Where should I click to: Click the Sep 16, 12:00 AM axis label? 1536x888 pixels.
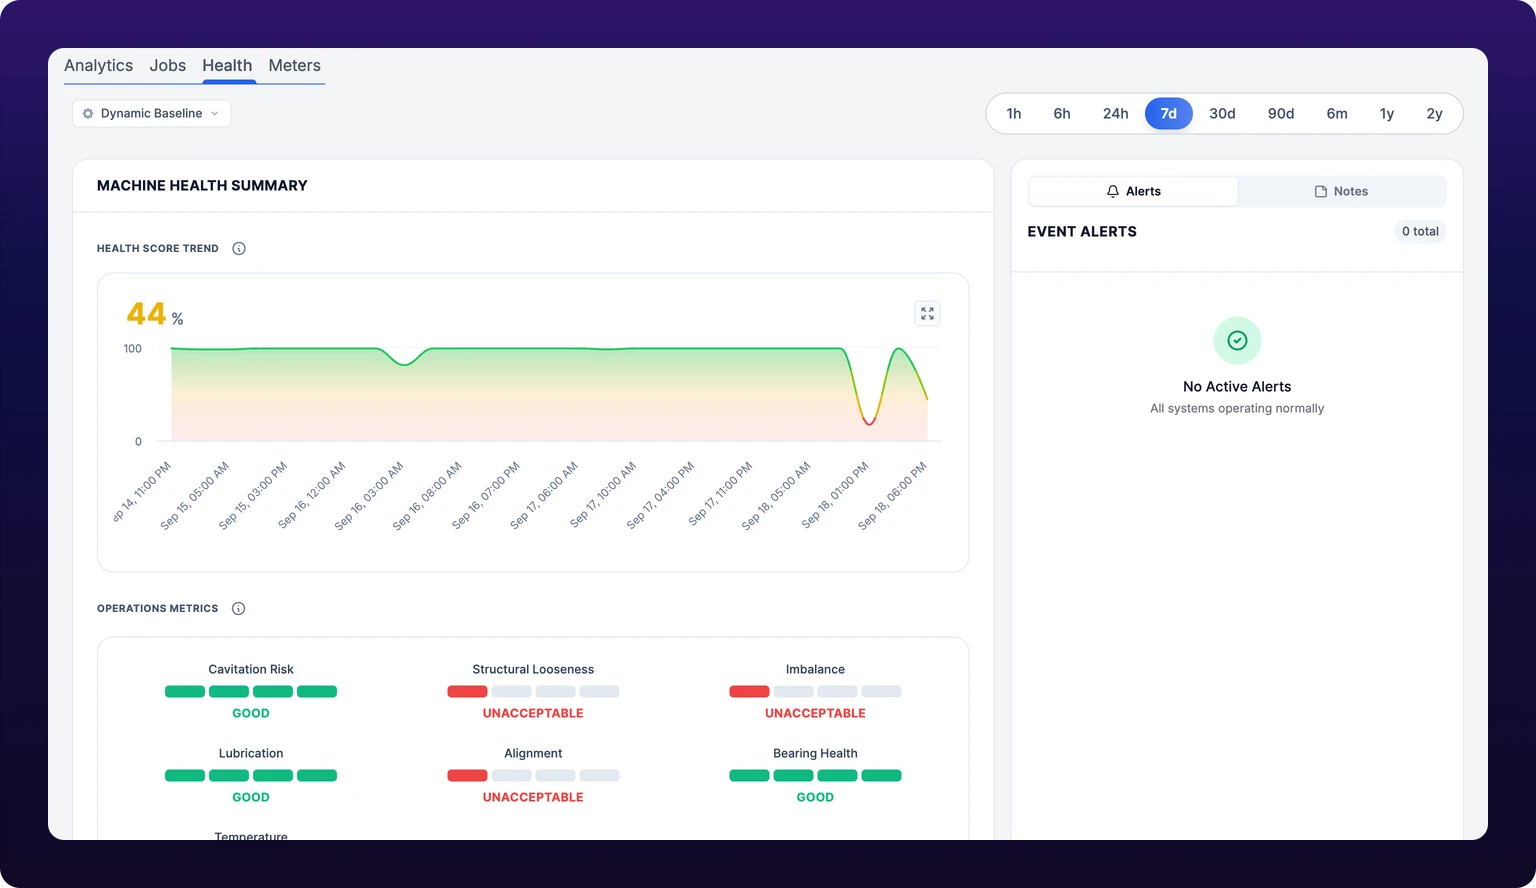311,496
